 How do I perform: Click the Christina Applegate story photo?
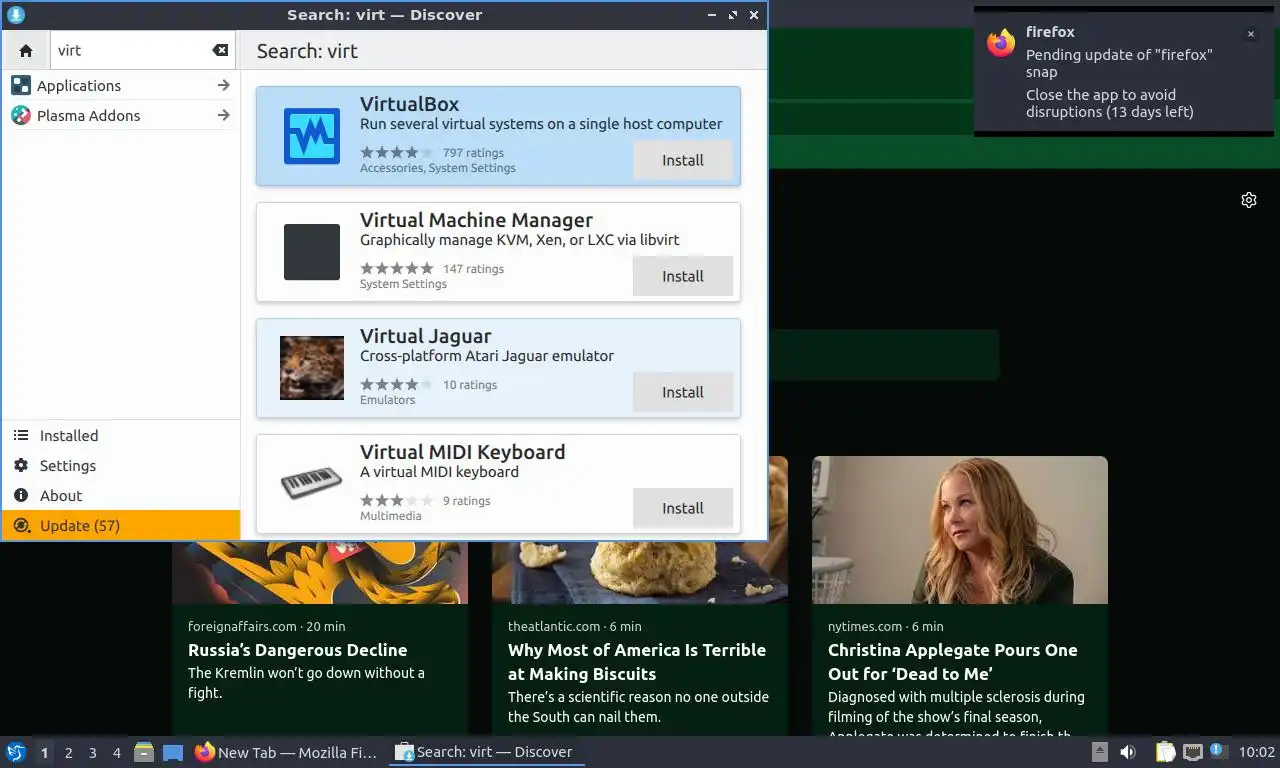click(x=960, y=530)
